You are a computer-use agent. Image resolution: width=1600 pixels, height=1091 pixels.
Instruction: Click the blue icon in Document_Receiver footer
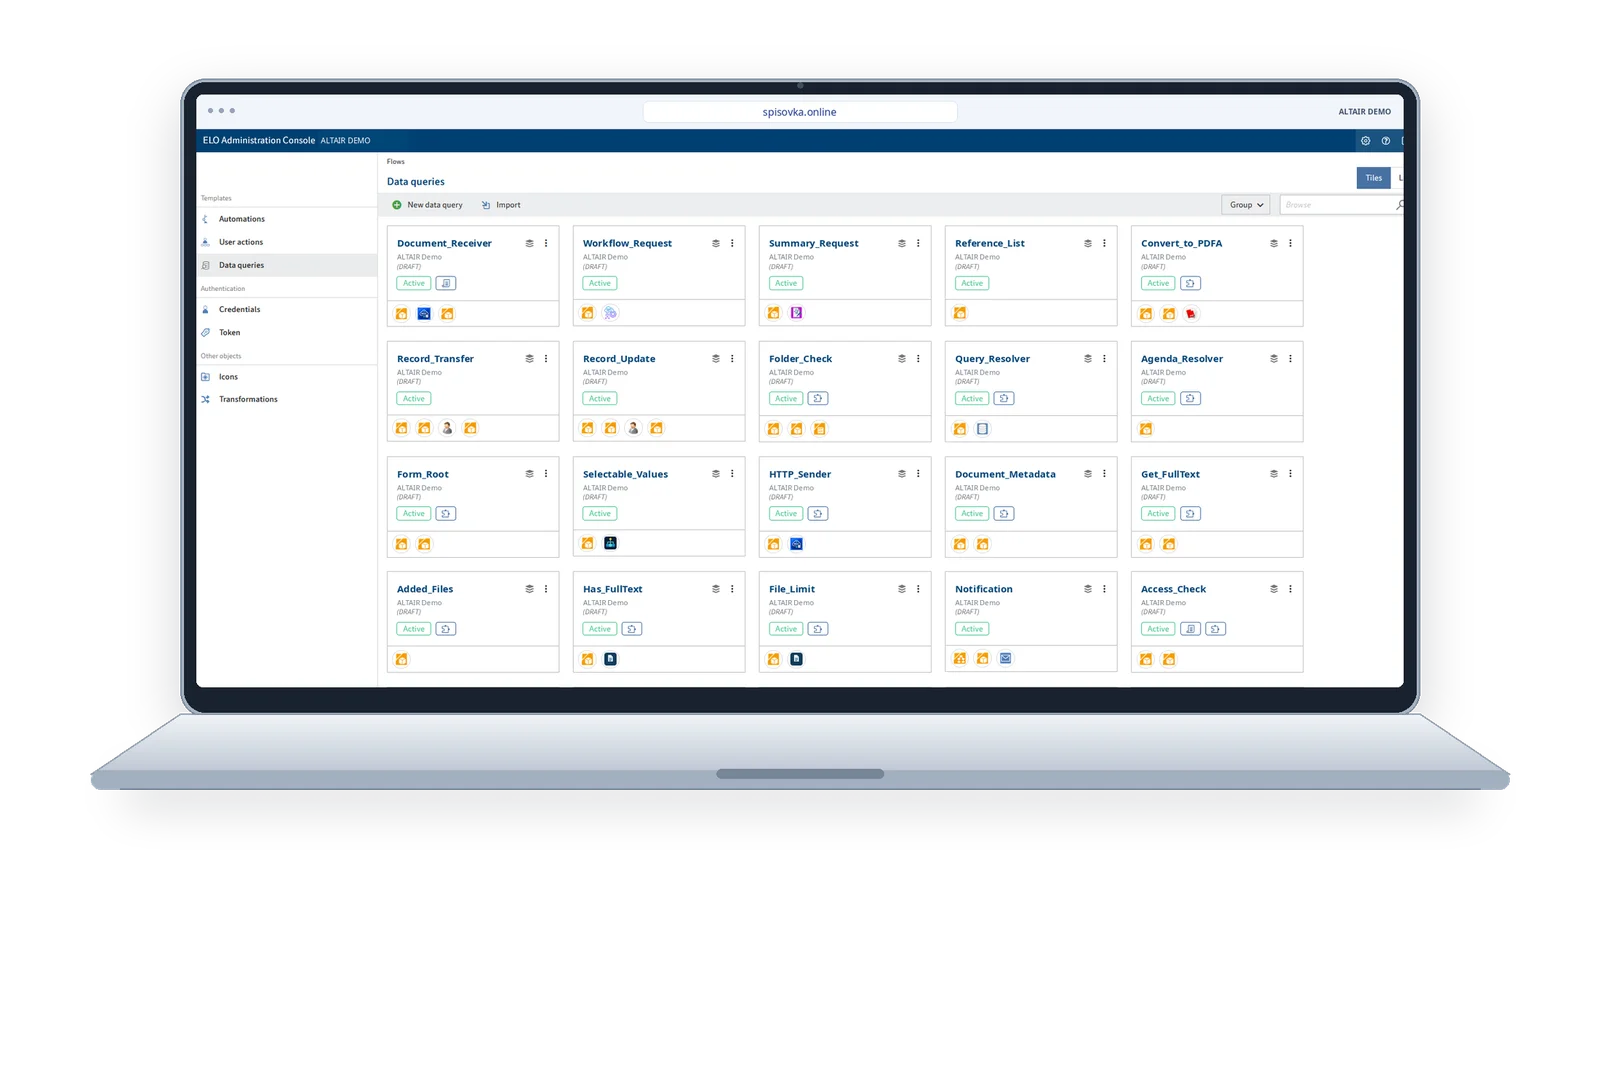424,314
